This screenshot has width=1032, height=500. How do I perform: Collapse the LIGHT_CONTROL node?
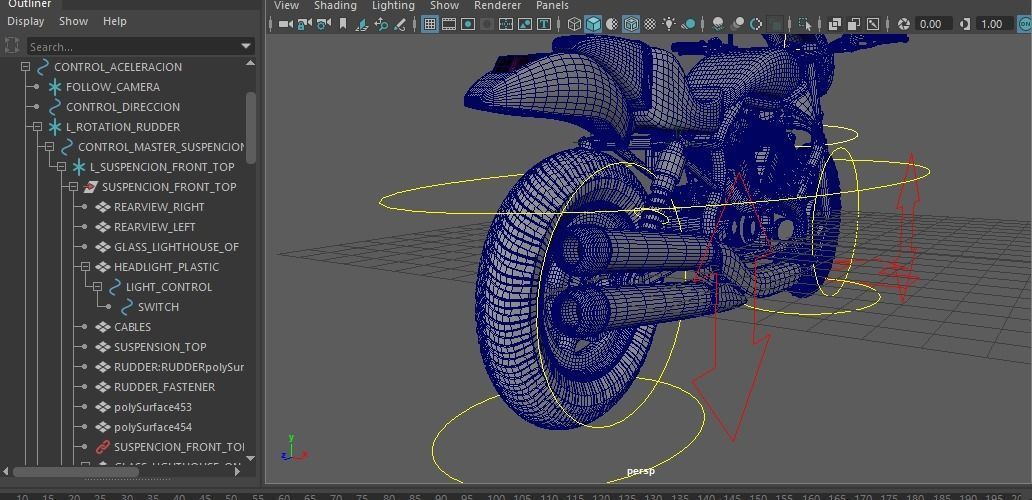tap(97, 287)
